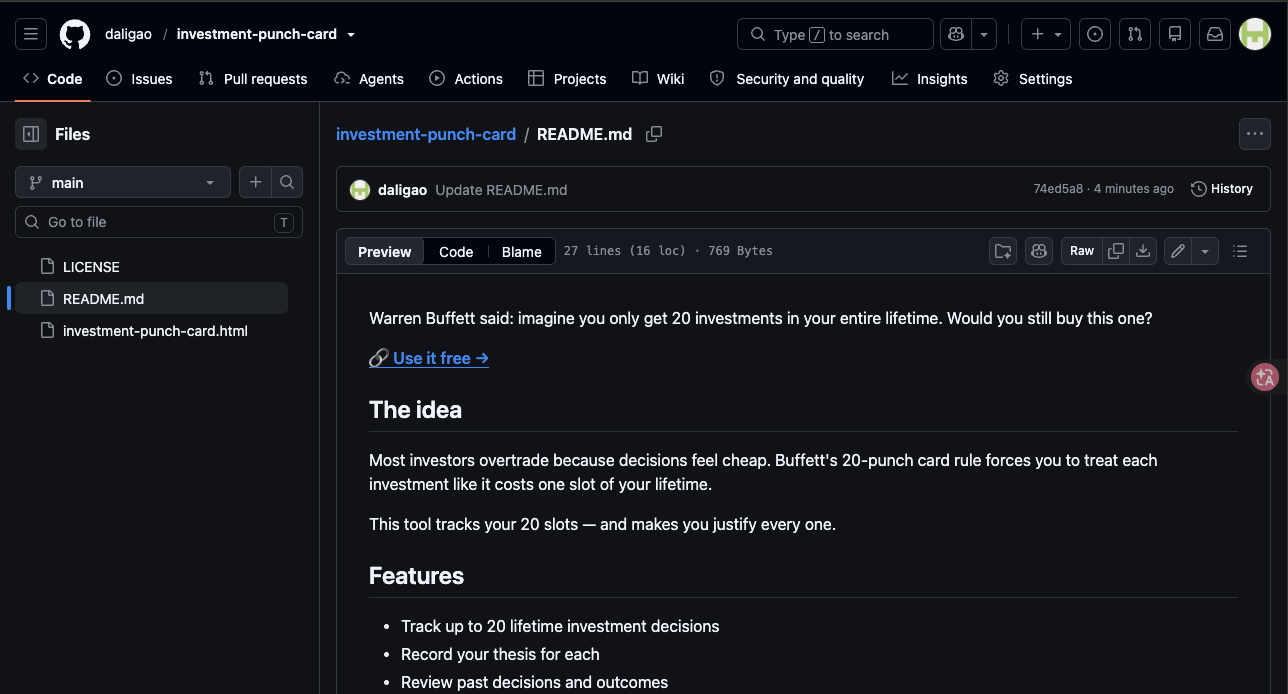
Task: Click daligao commit author avatar
Action: pyautogui.click(x=360, y=189)
